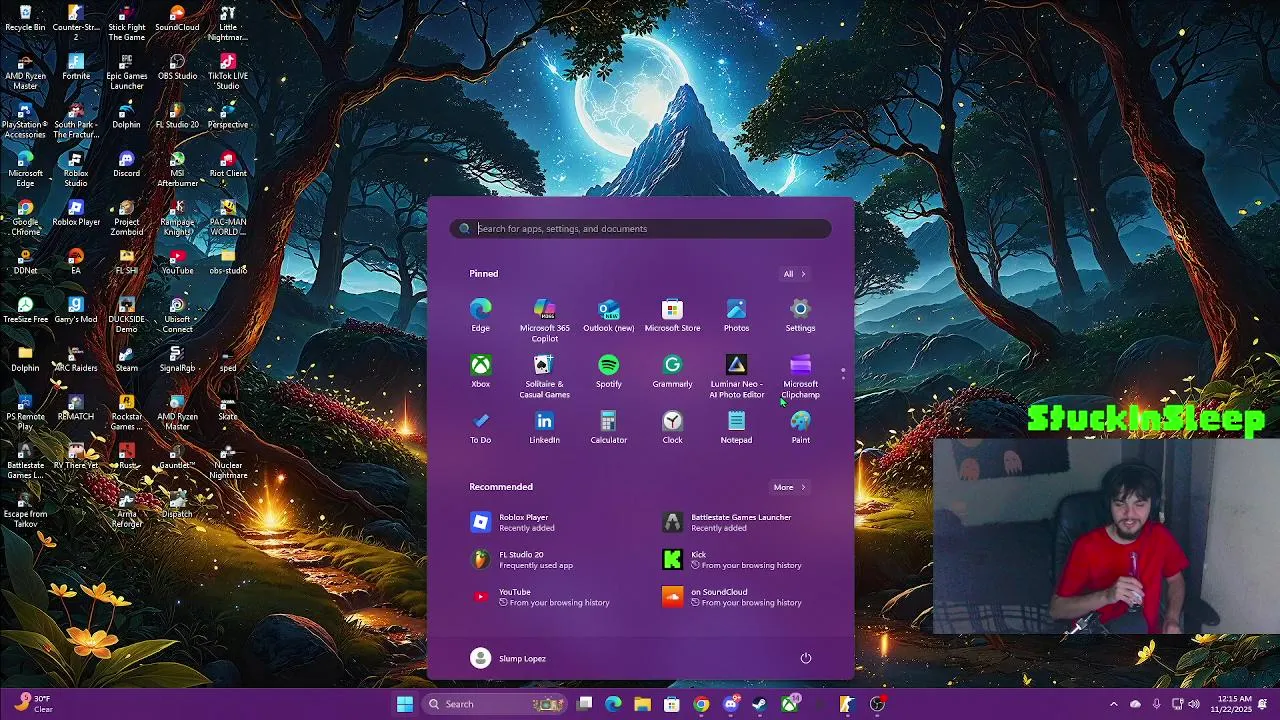This screenshot has height=720, width=1280.
Task: Select the Project Zomboid desktop icon
Action: tap(126, 218)
